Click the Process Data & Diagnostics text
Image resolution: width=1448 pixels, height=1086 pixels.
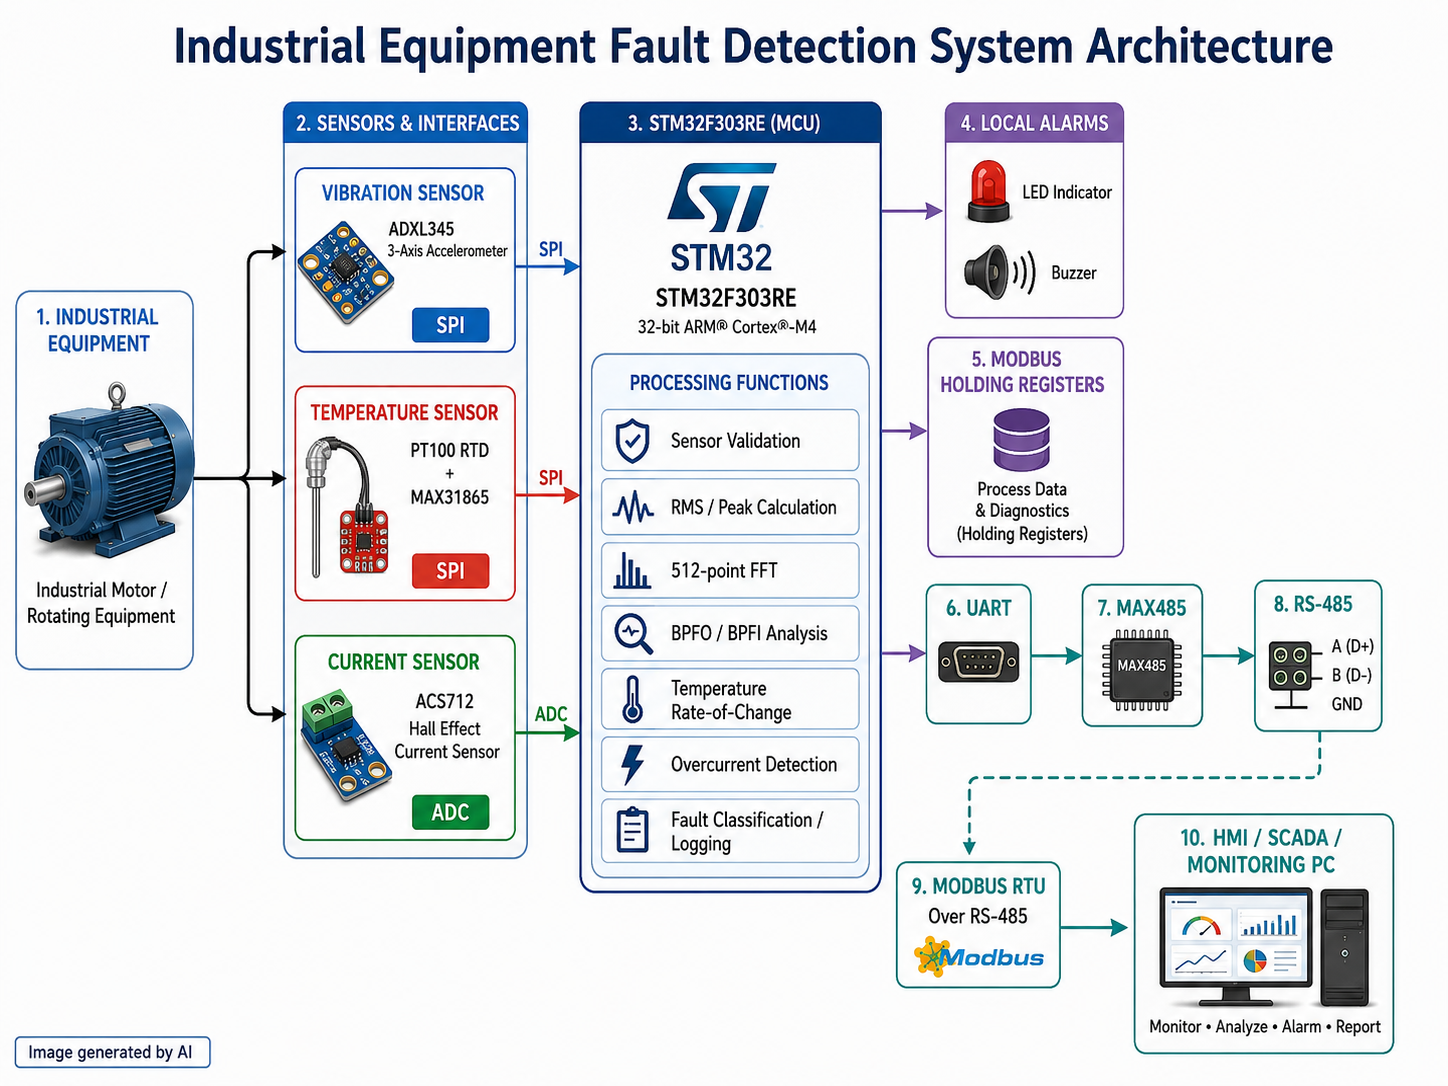1022,511
